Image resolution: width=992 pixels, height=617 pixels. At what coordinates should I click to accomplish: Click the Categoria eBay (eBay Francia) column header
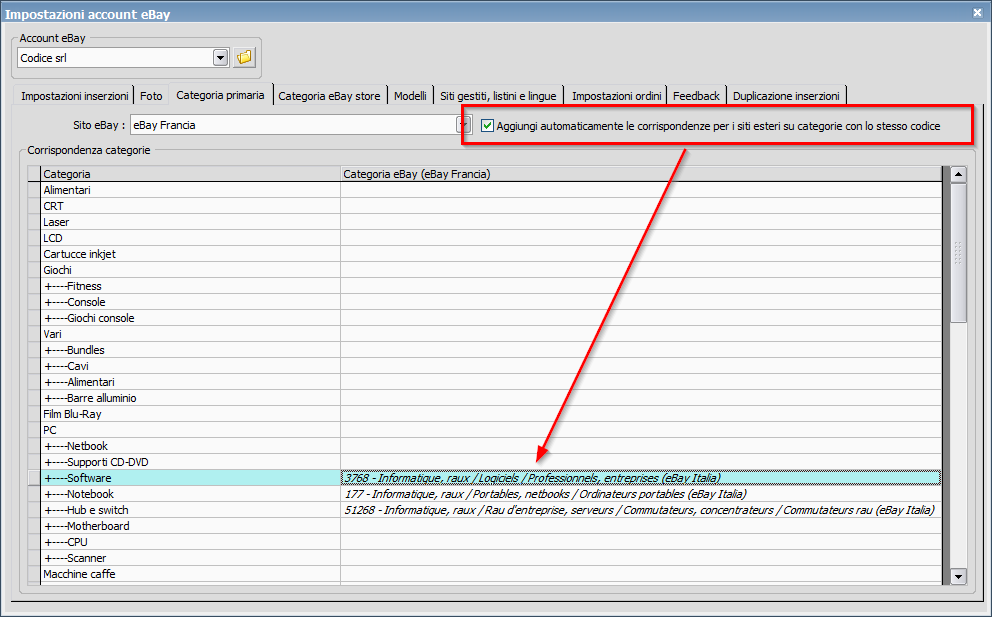pyautogui.click(x=641, y=174)
